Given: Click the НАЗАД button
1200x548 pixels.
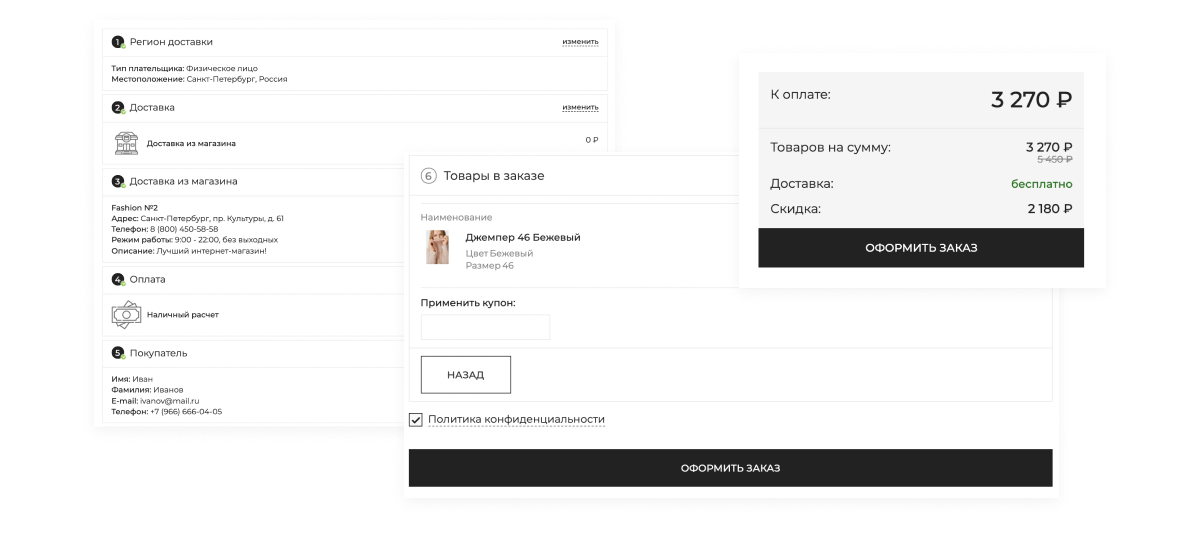Looking at the screenshot, I should (465, 375).
